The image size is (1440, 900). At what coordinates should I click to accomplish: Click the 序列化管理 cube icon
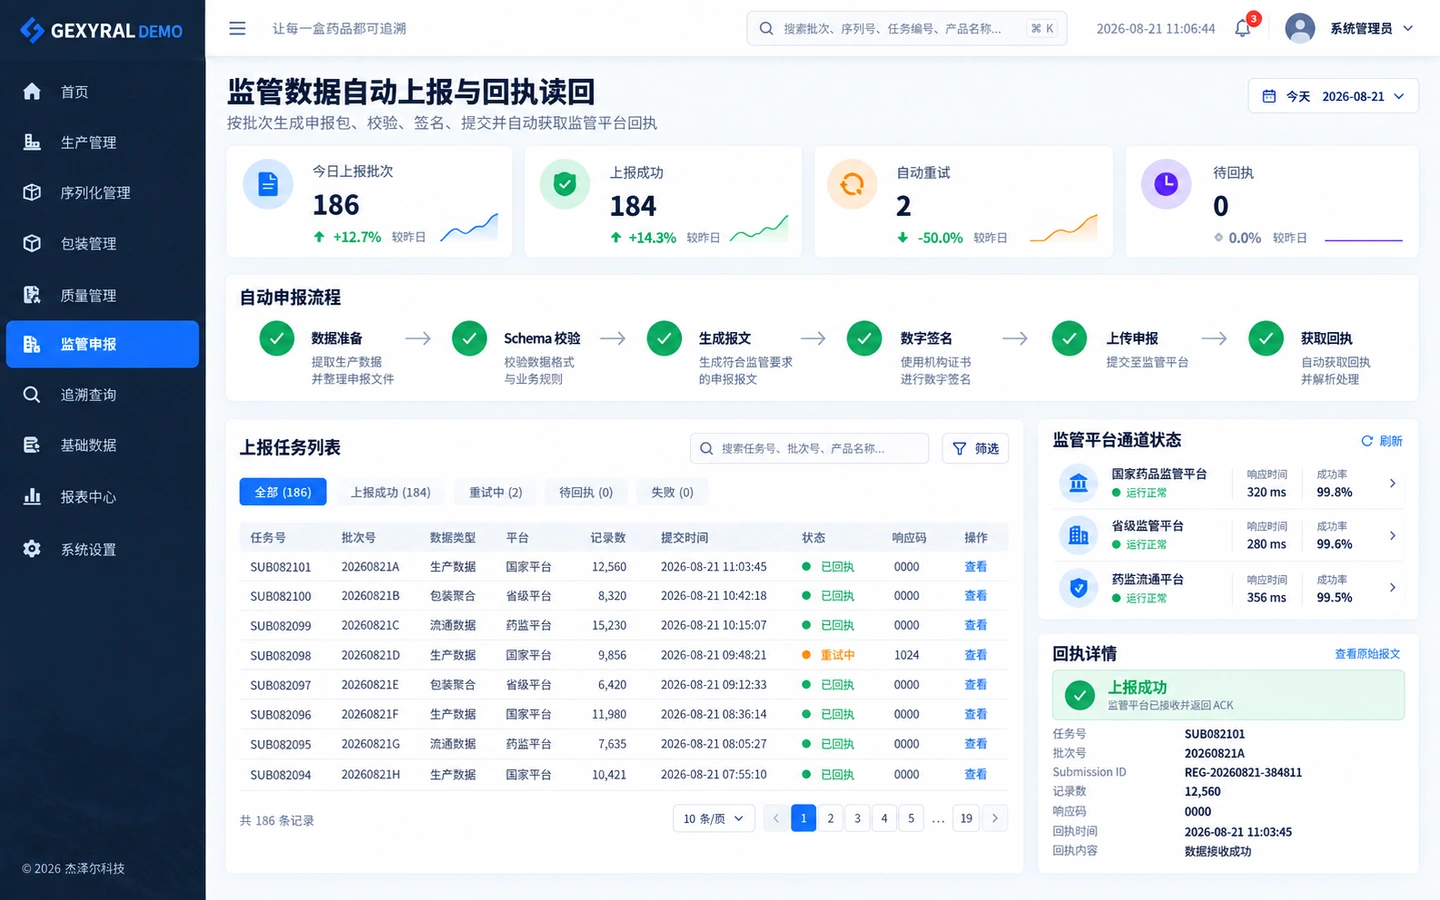point(32,192)
